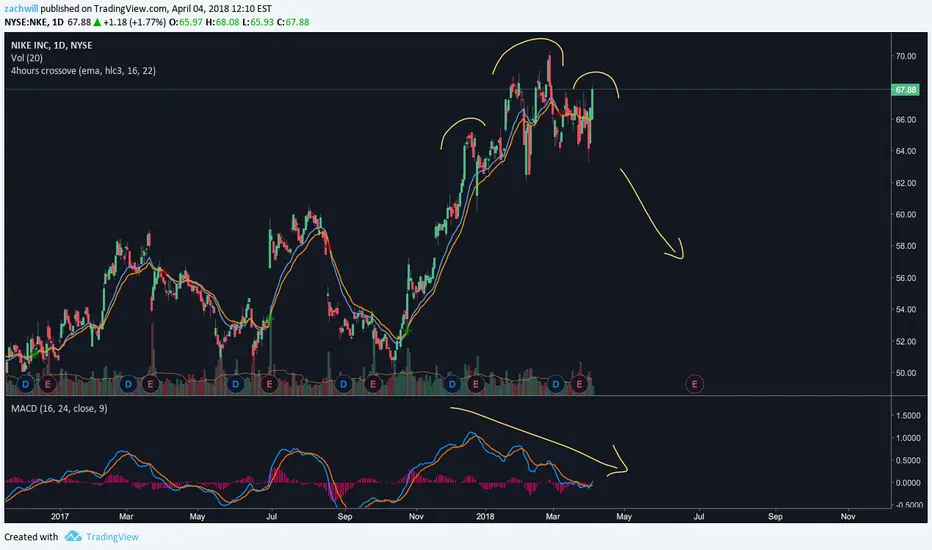Click the green 67.88 current price tag
932x550 pixels.
(905, 90)
